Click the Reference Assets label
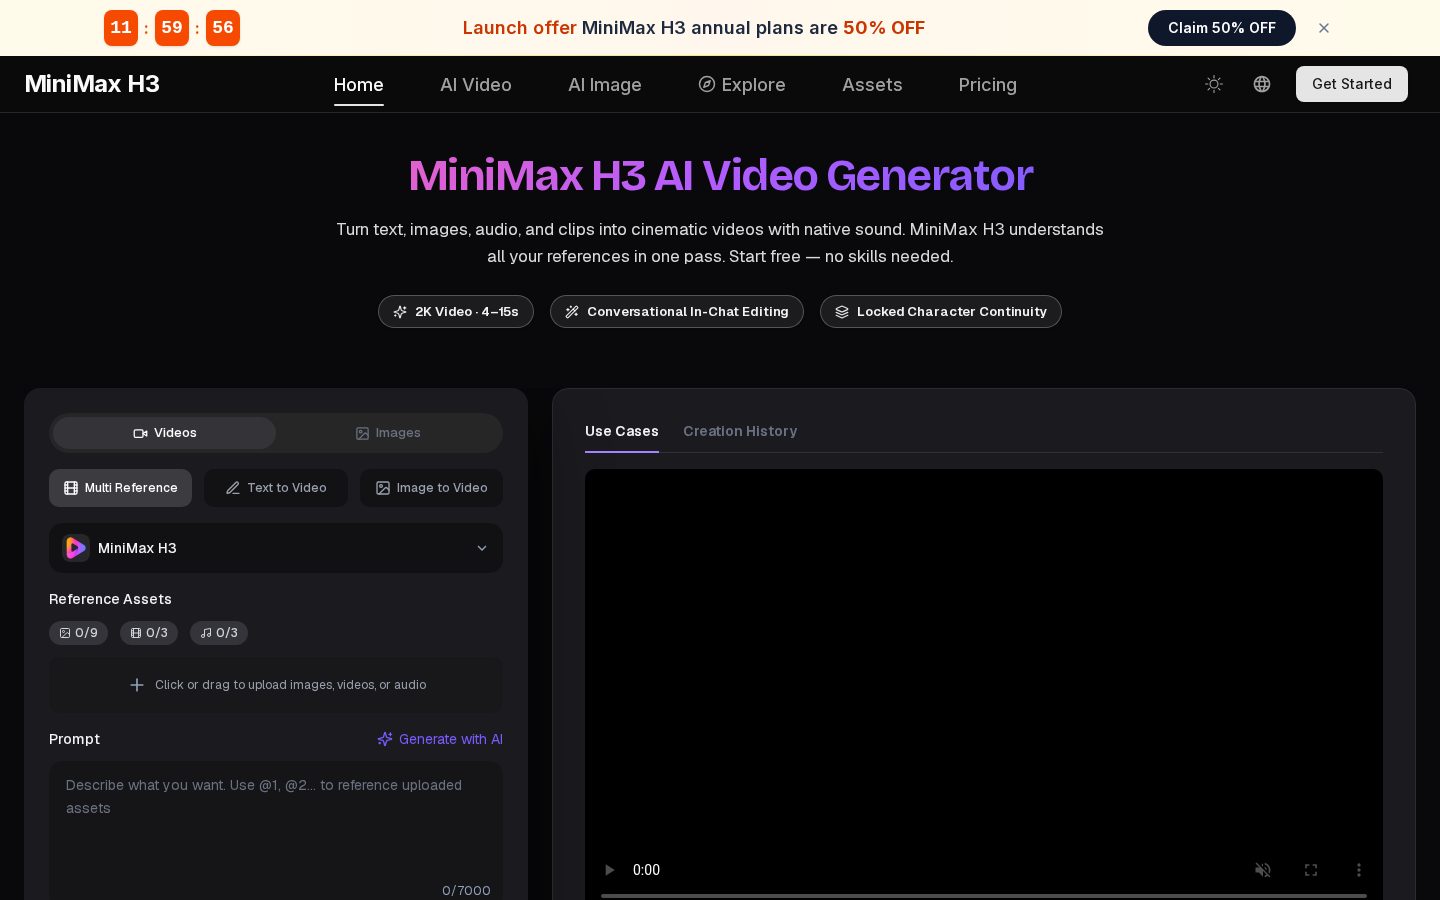 110,599
